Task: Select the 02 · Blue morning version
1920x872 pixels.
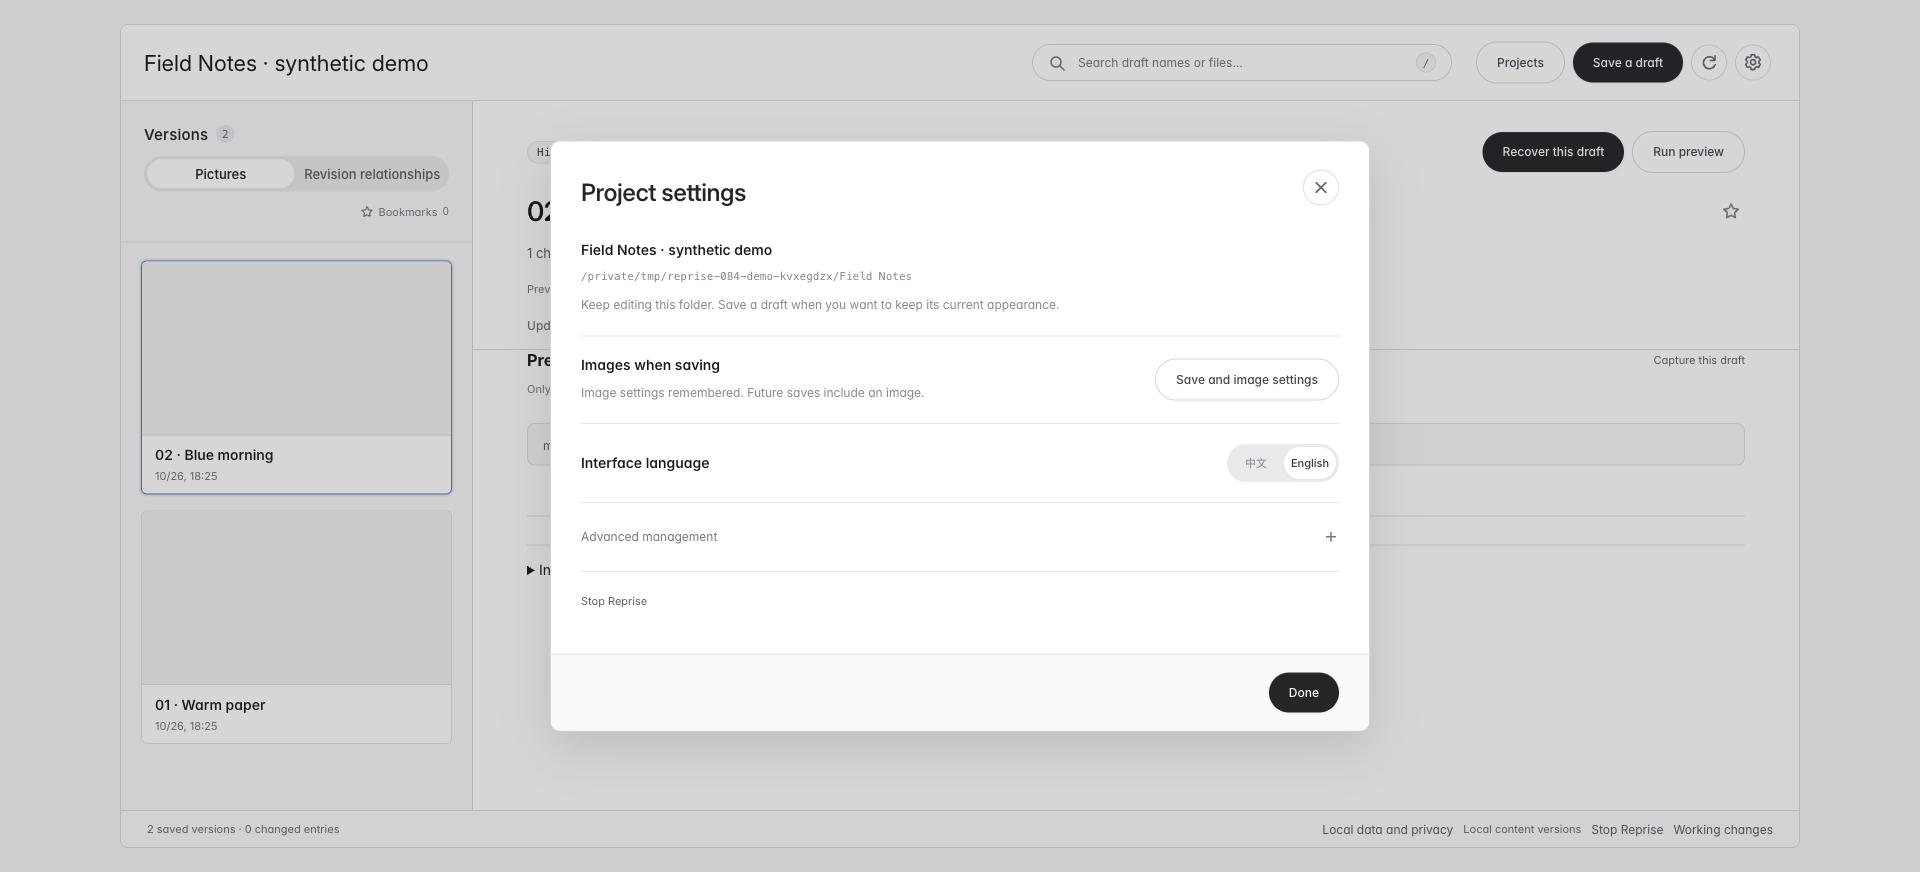Action: pos(296,377)
